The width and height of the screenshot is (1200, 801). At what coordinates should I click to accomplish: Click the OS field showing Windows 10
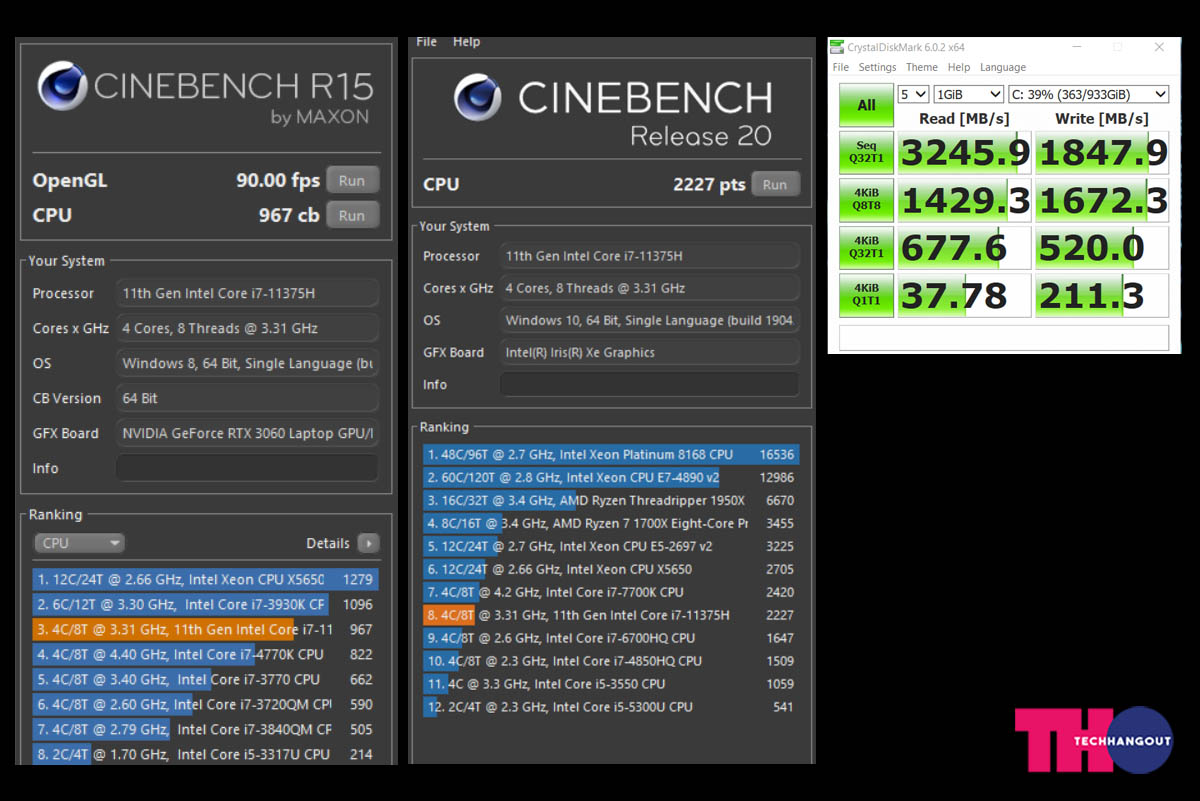(649, 320)
